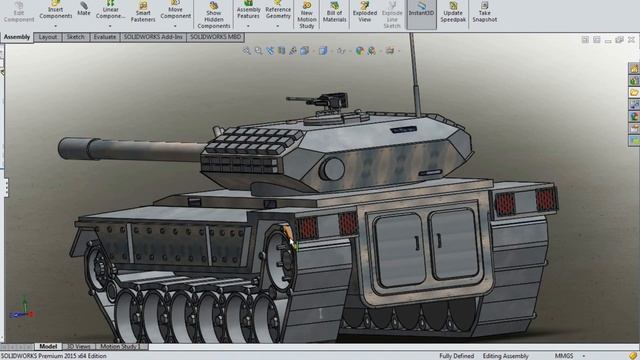
Task: Click Zoom to Fit icon
Action: tap(247, 51)
